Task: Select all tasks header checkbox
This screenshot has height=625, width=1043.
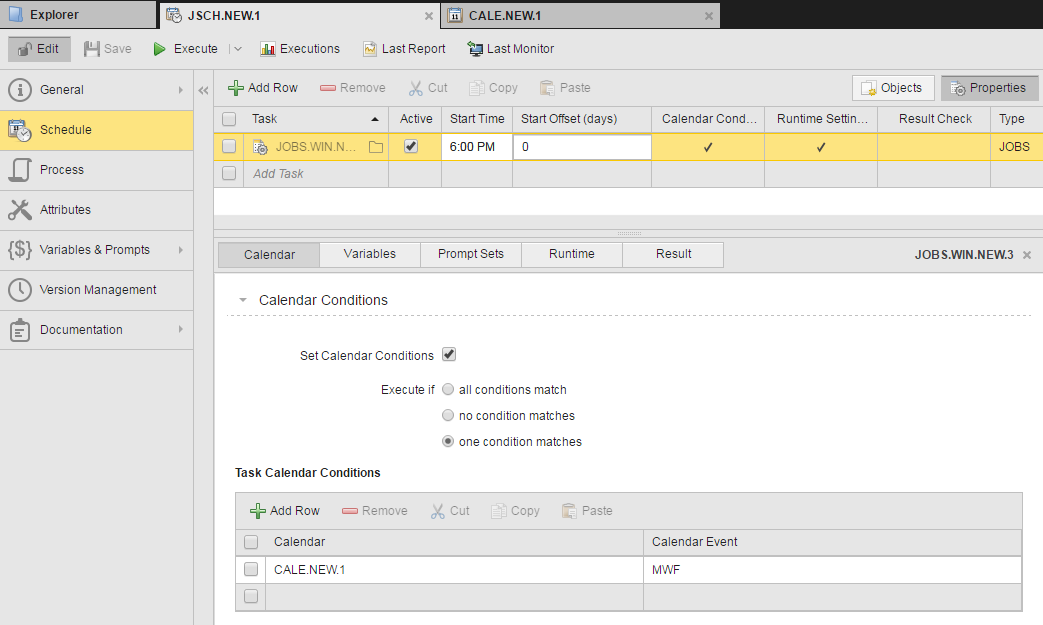Action: click(229, 119)
